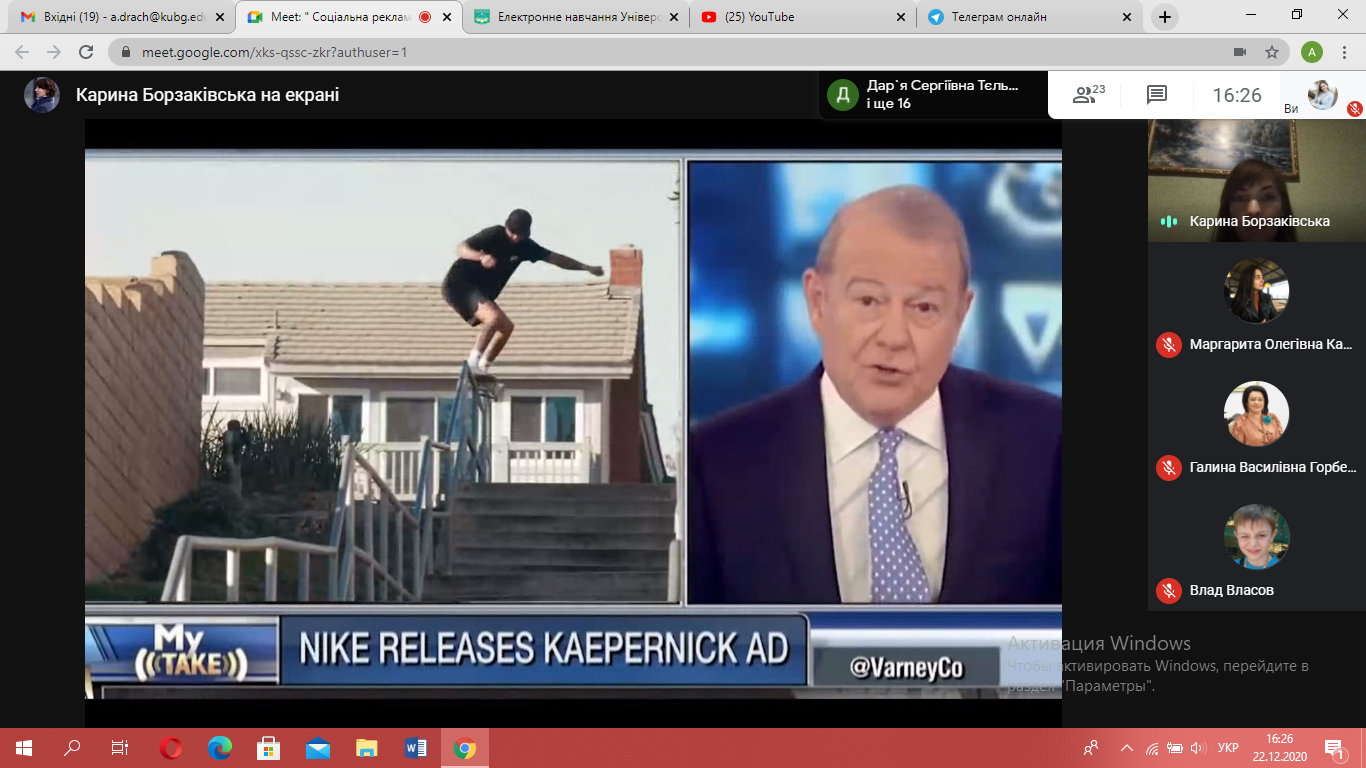Screen dimensions: 1366x768
Task: Show hidden system tray icons
Action: (x=1126, y=748)
